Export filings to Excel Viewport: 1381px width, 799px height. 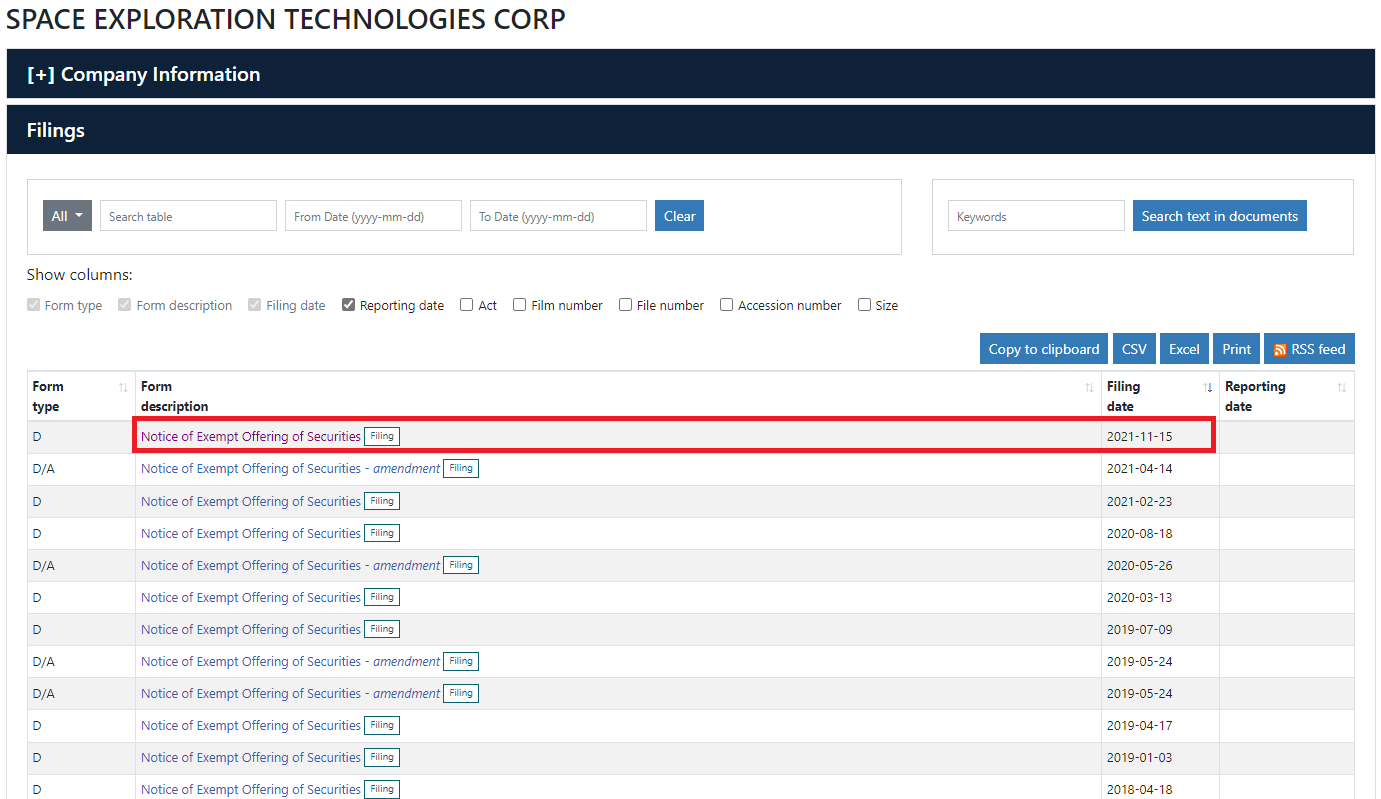pos(1184,349)
